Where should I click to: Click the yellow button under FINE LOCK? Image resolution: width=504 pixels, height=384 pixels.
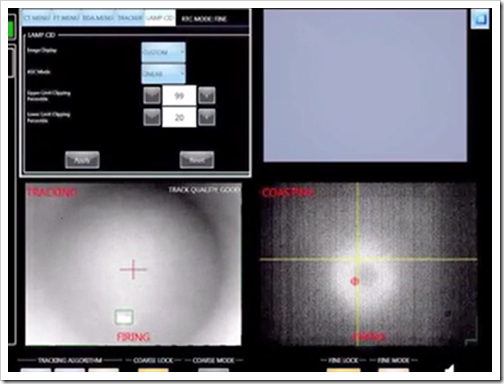343,370
